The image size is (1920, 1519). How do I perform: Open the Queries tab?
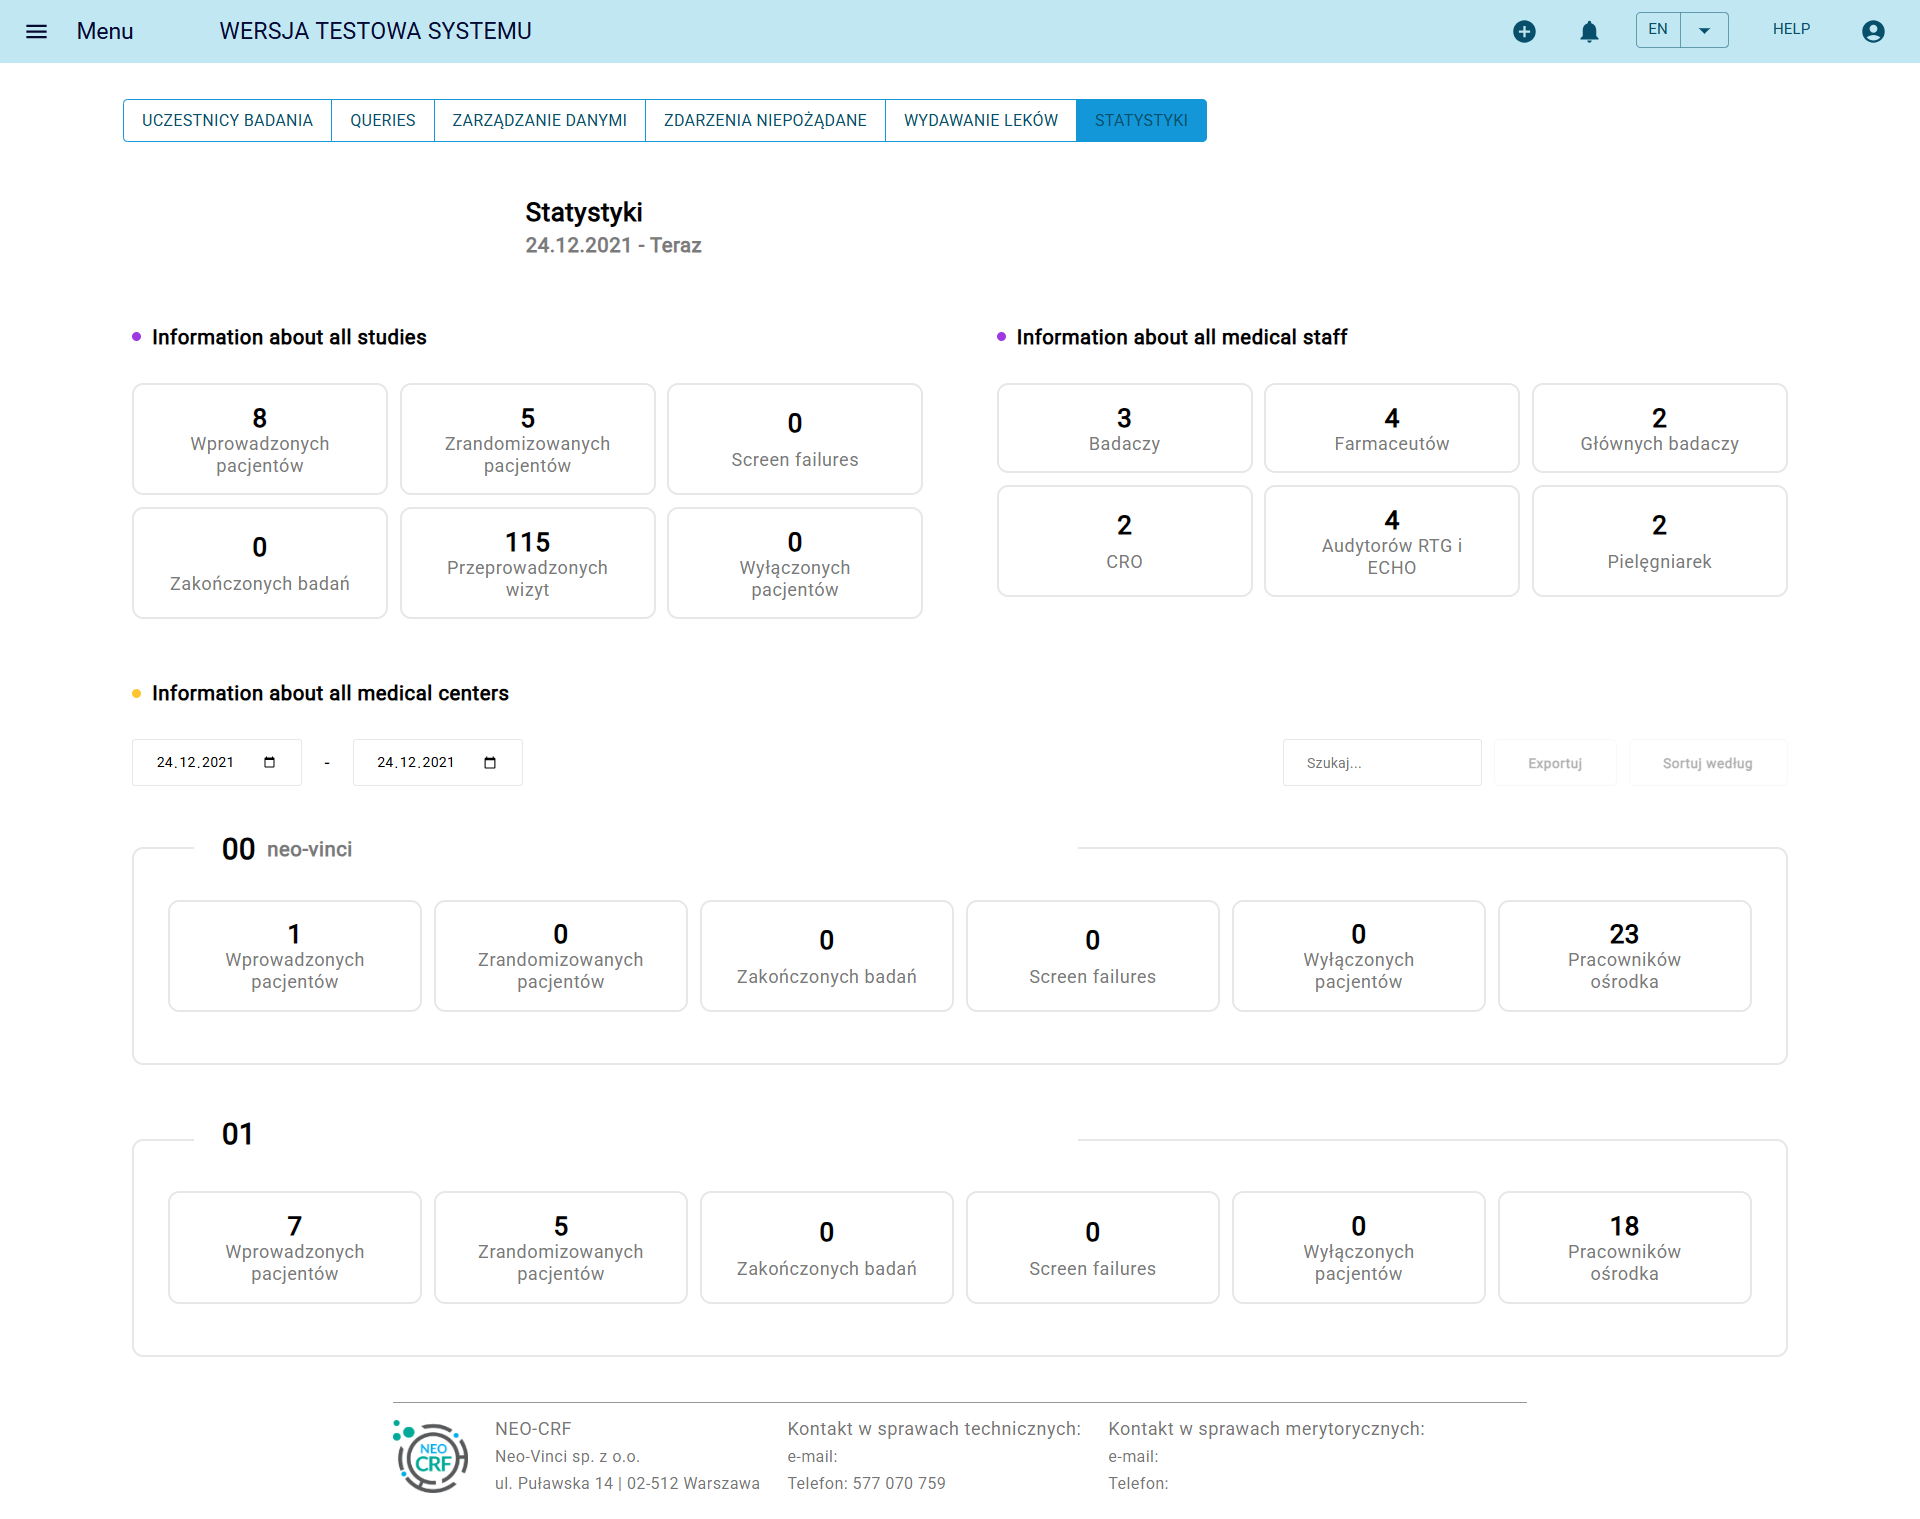pyautogui.click(x=382, y=120)
